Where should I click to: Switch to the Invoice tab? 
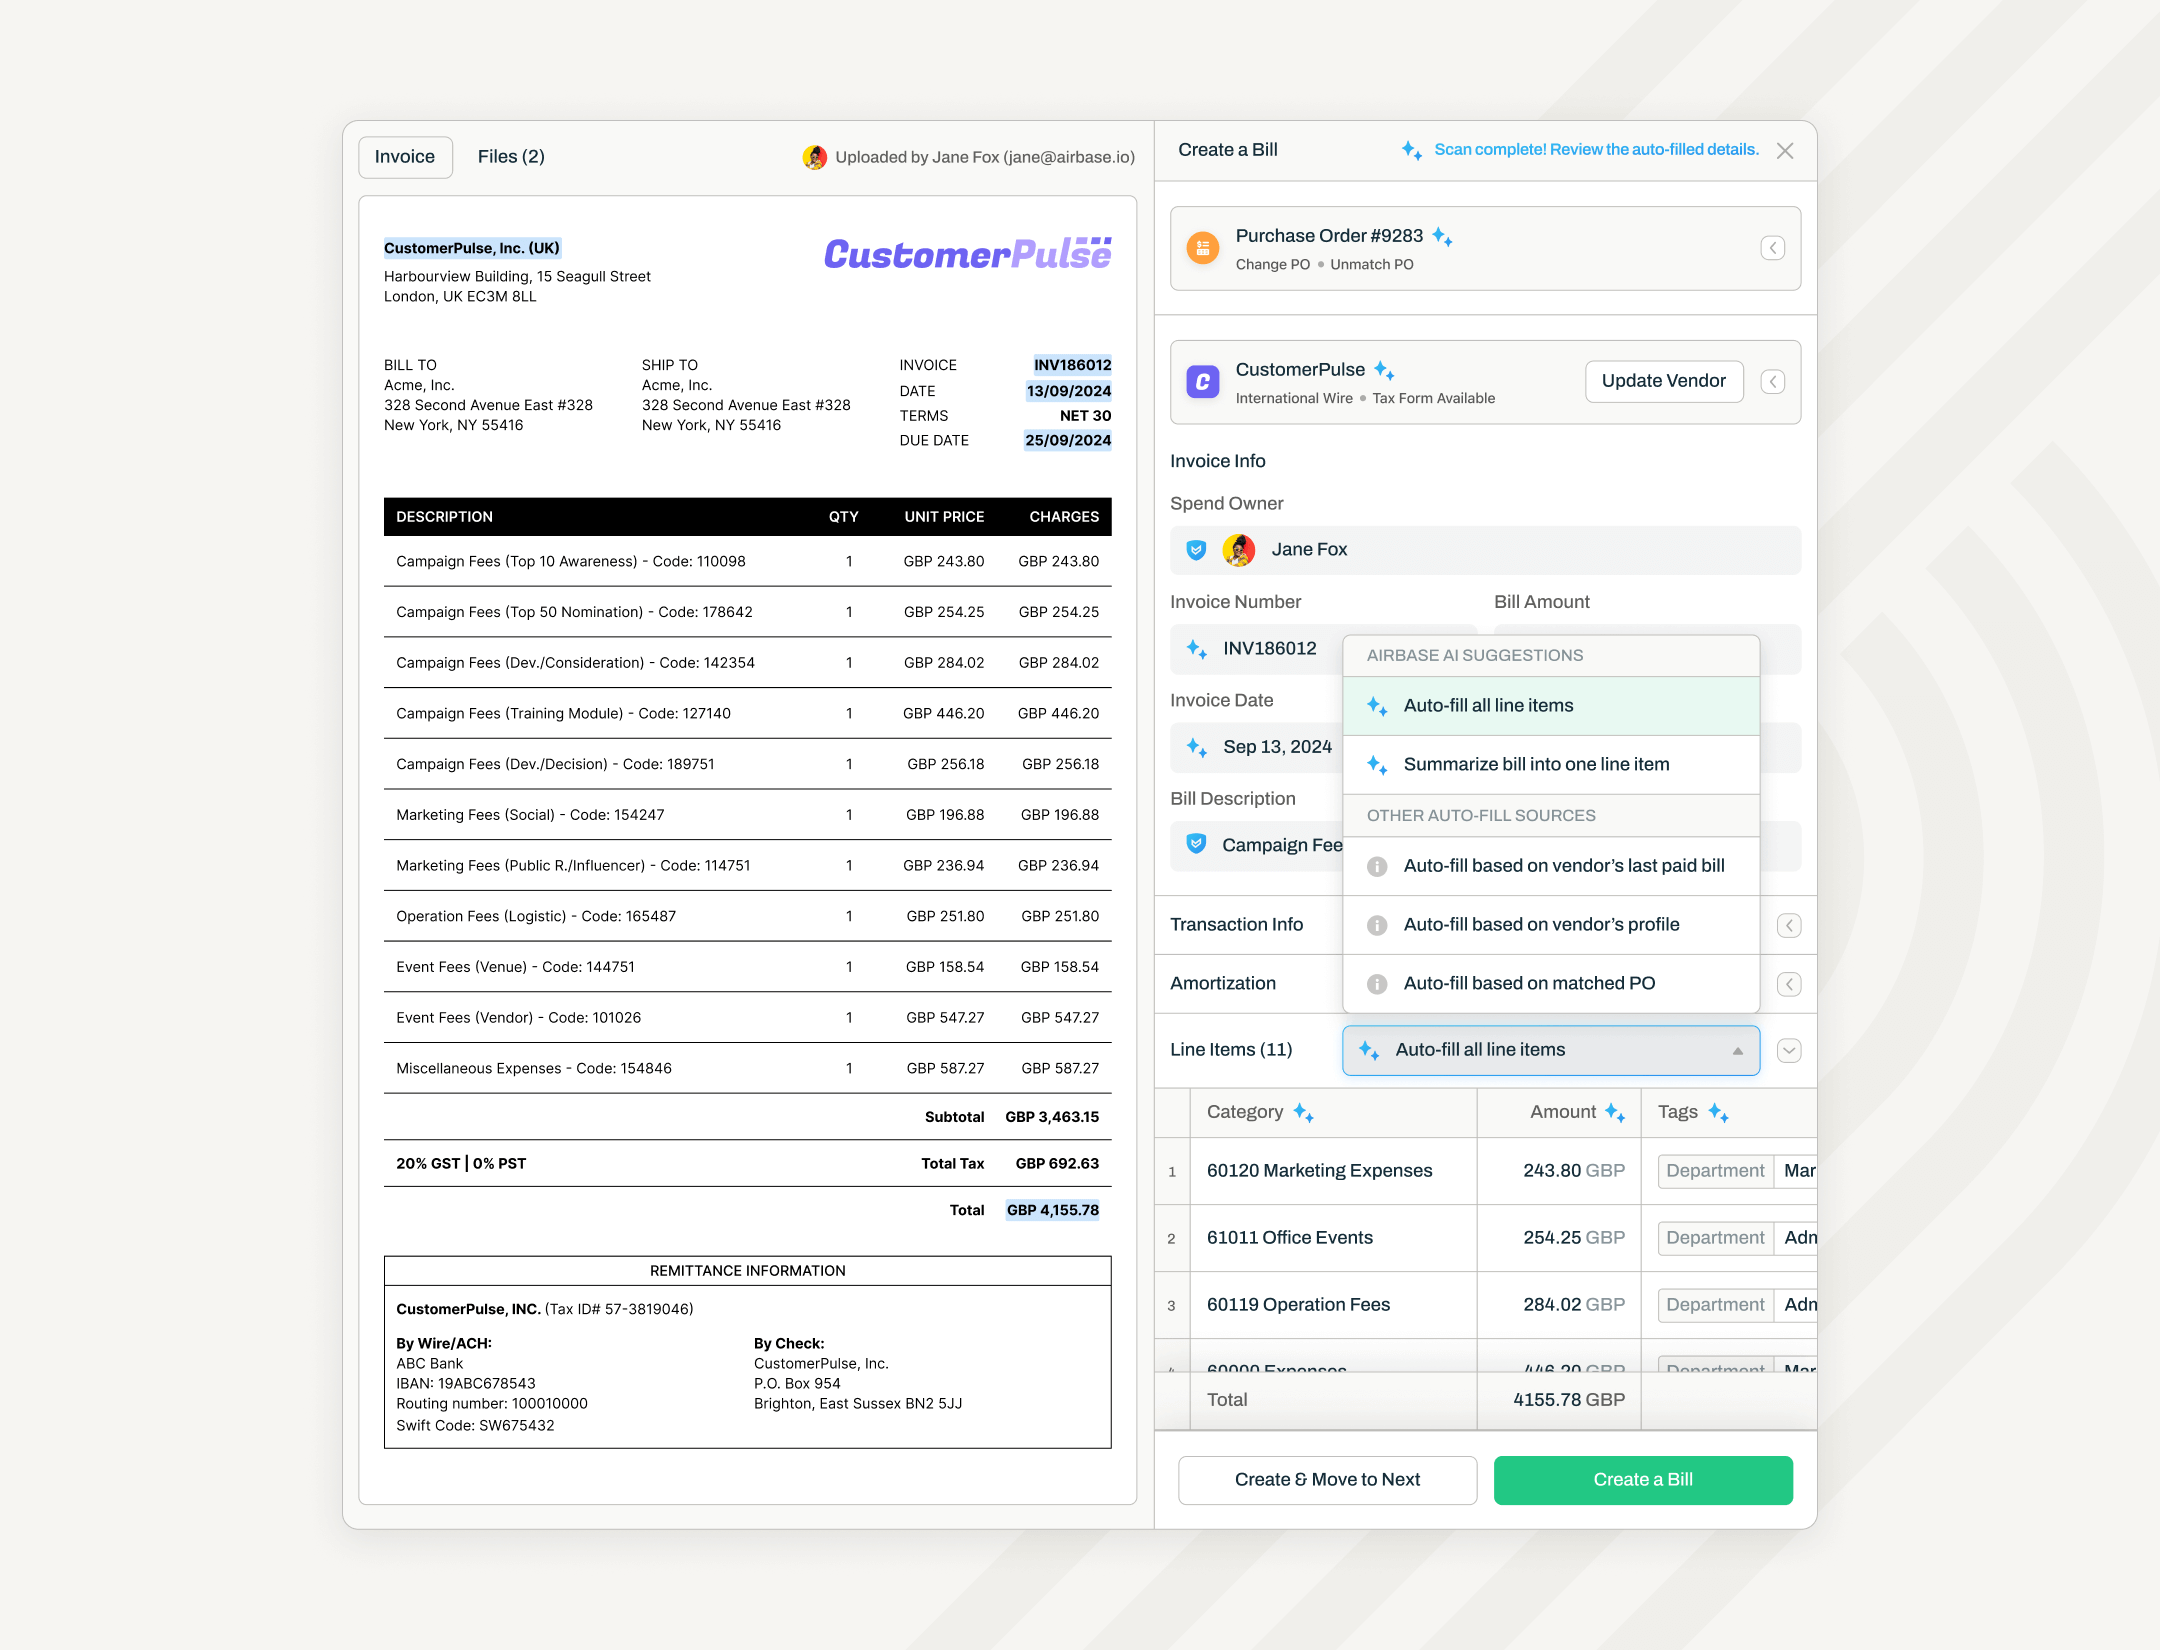point(405,158)
